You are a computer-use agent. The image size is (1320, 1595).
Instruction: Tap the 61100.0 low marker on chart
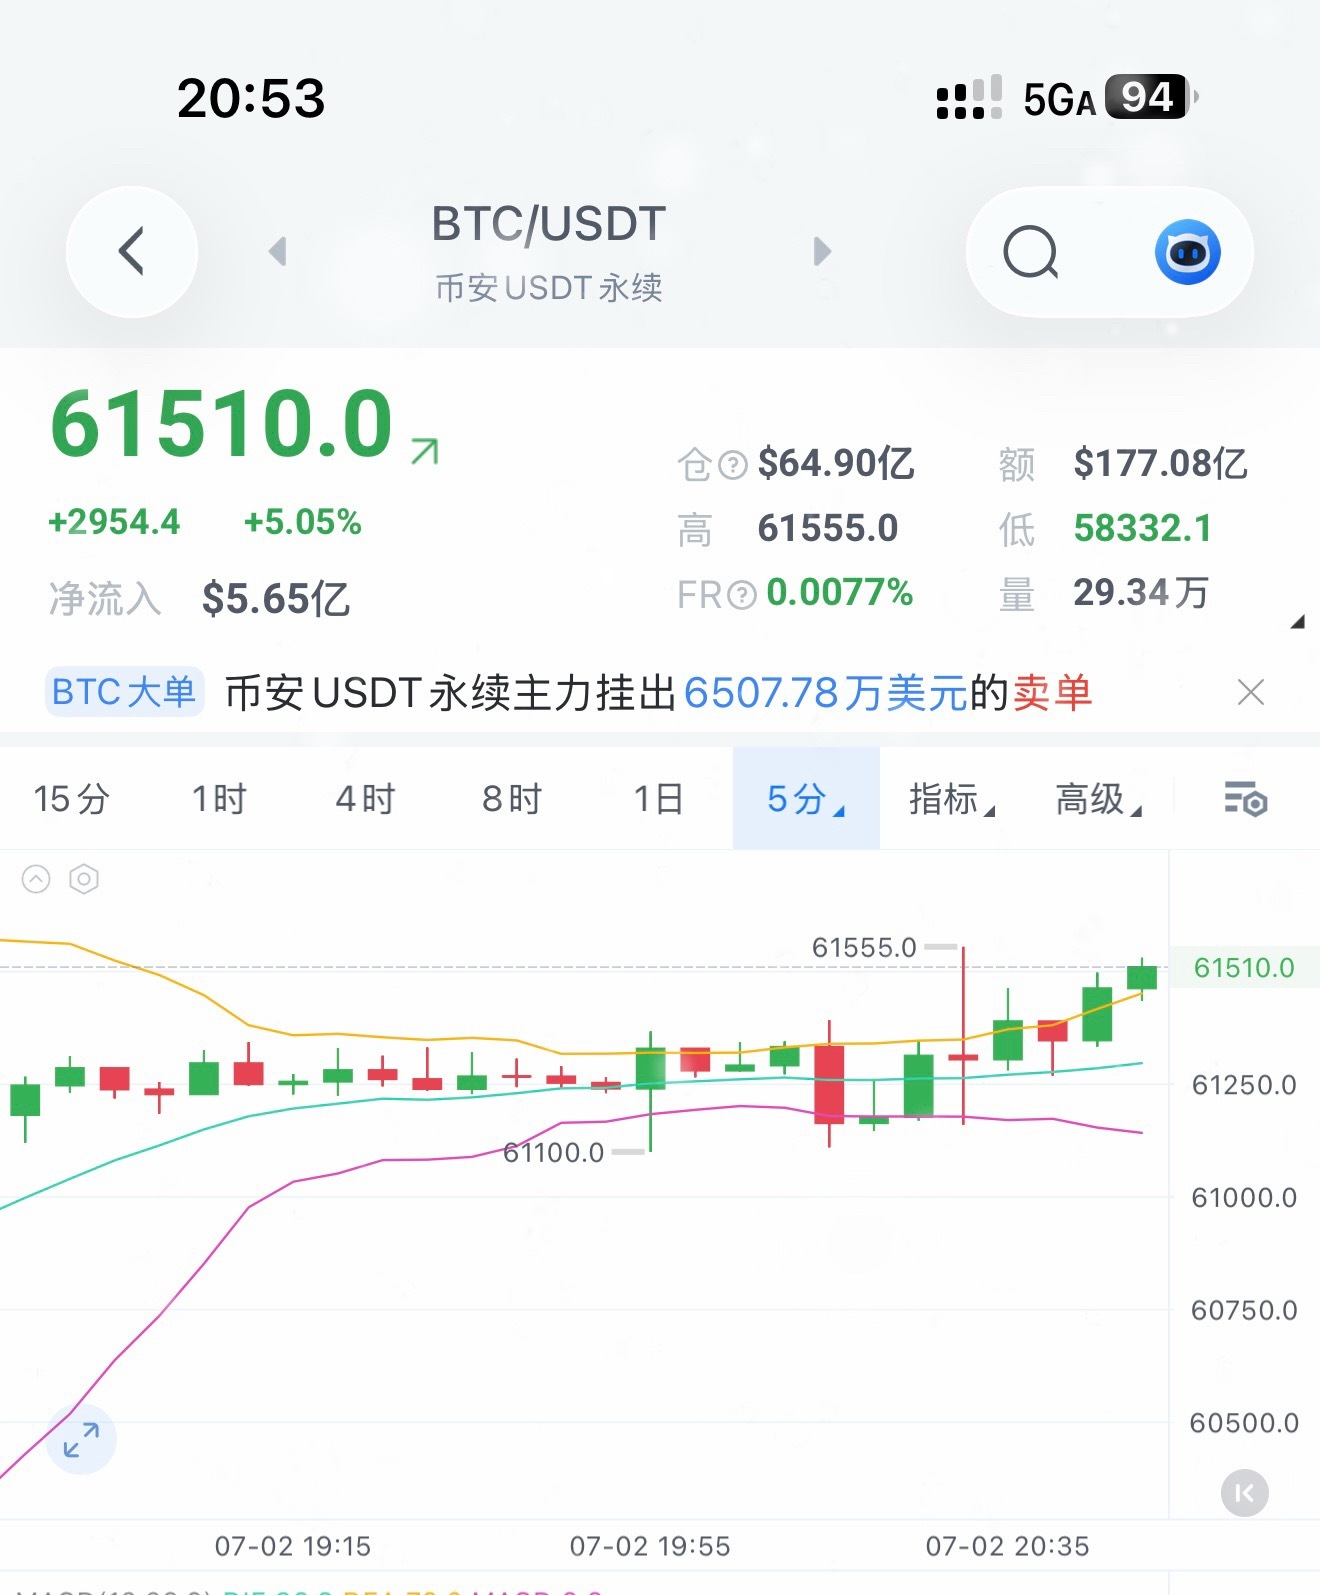553,1152
